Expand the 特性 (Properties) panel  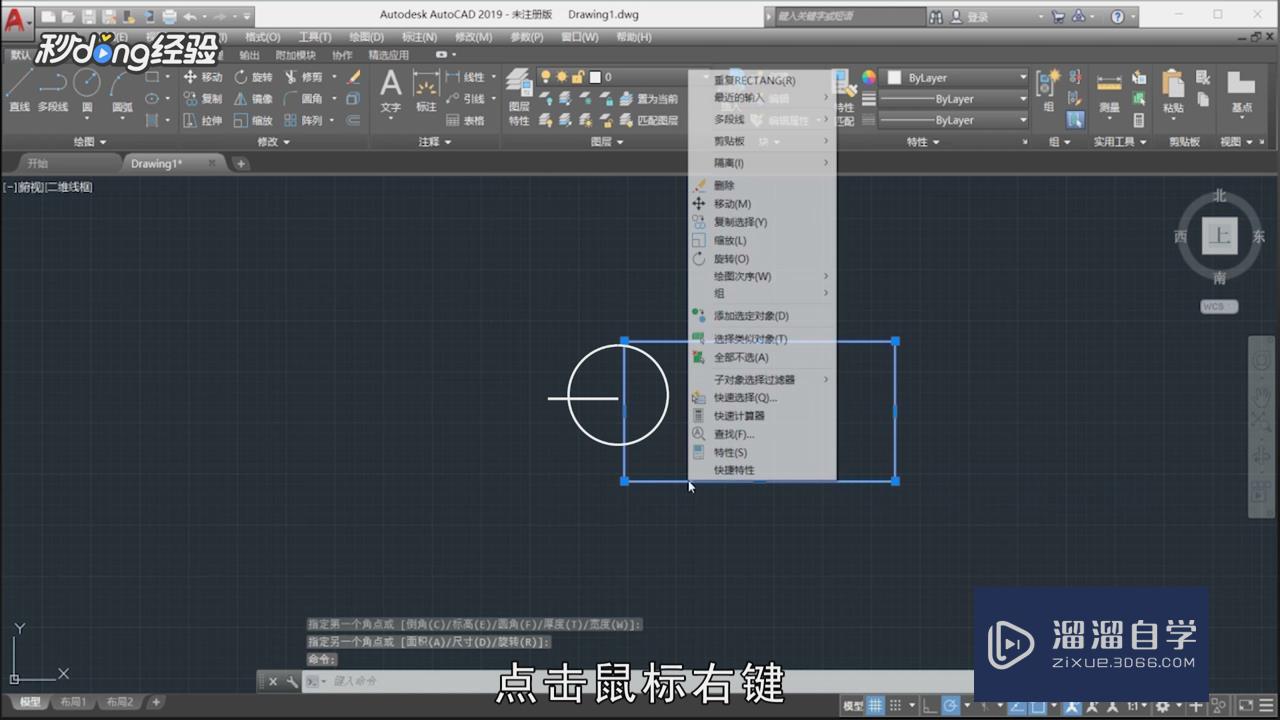(922, 142)
